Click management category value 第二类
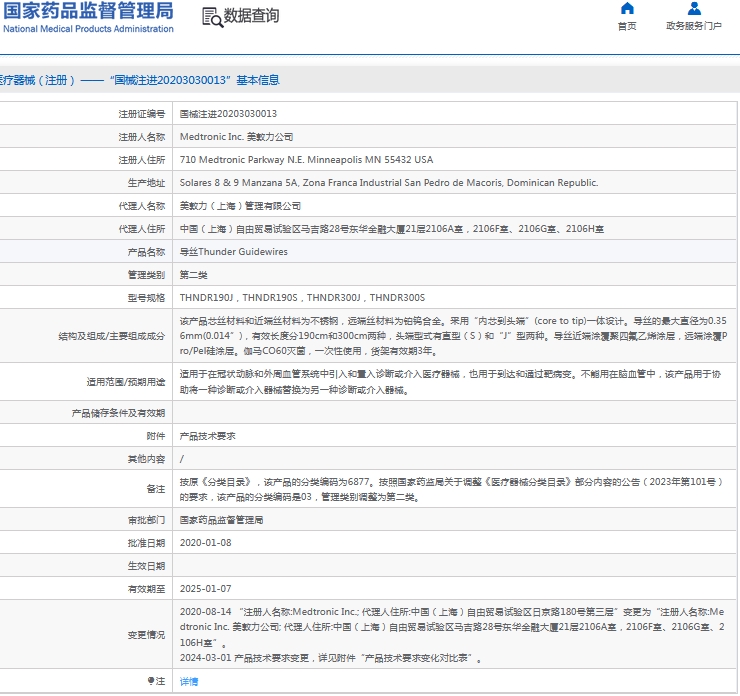740x696 pixels. (x=193, y=275)
